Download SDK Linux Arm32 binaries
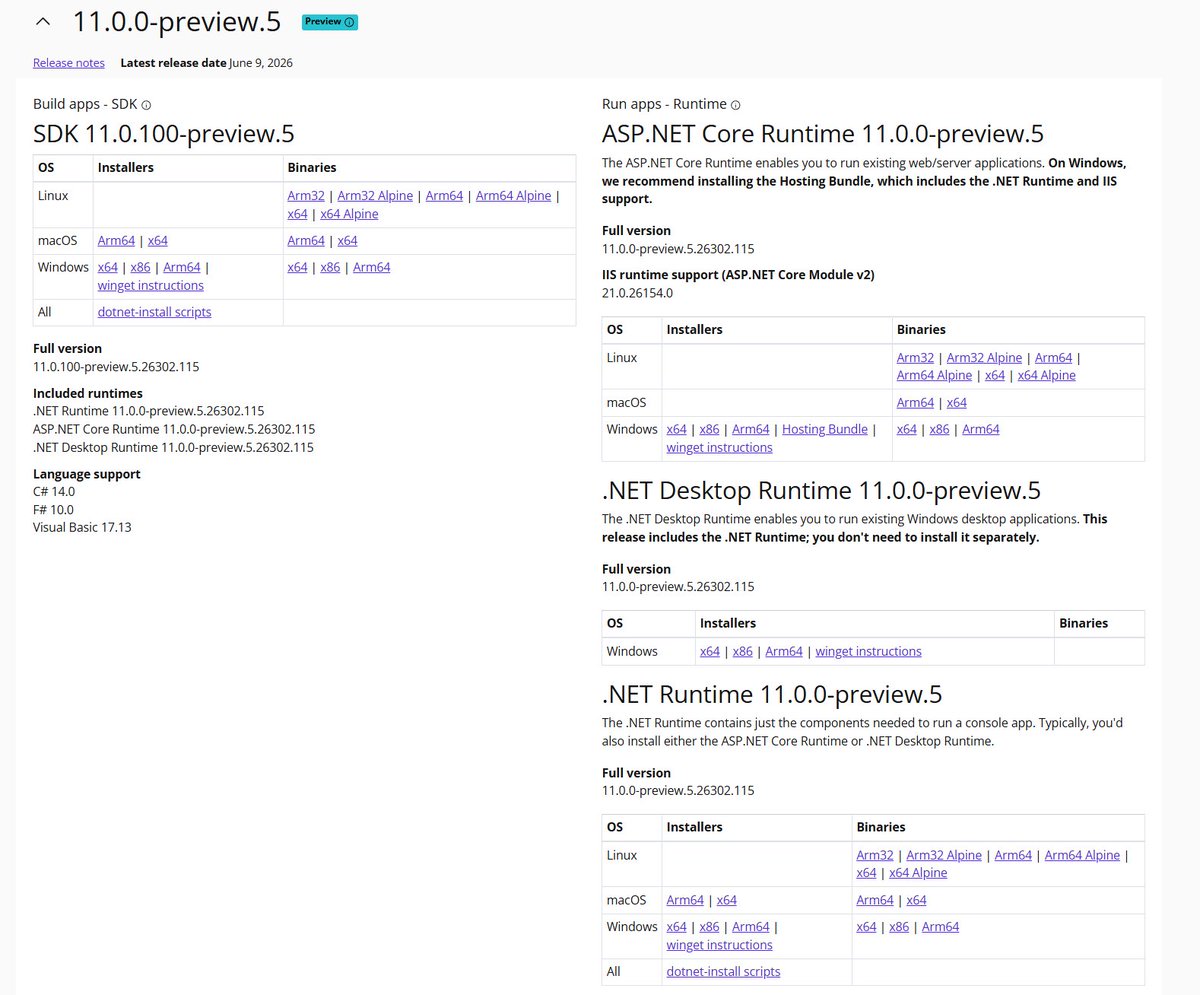 [x=306, y=195]
